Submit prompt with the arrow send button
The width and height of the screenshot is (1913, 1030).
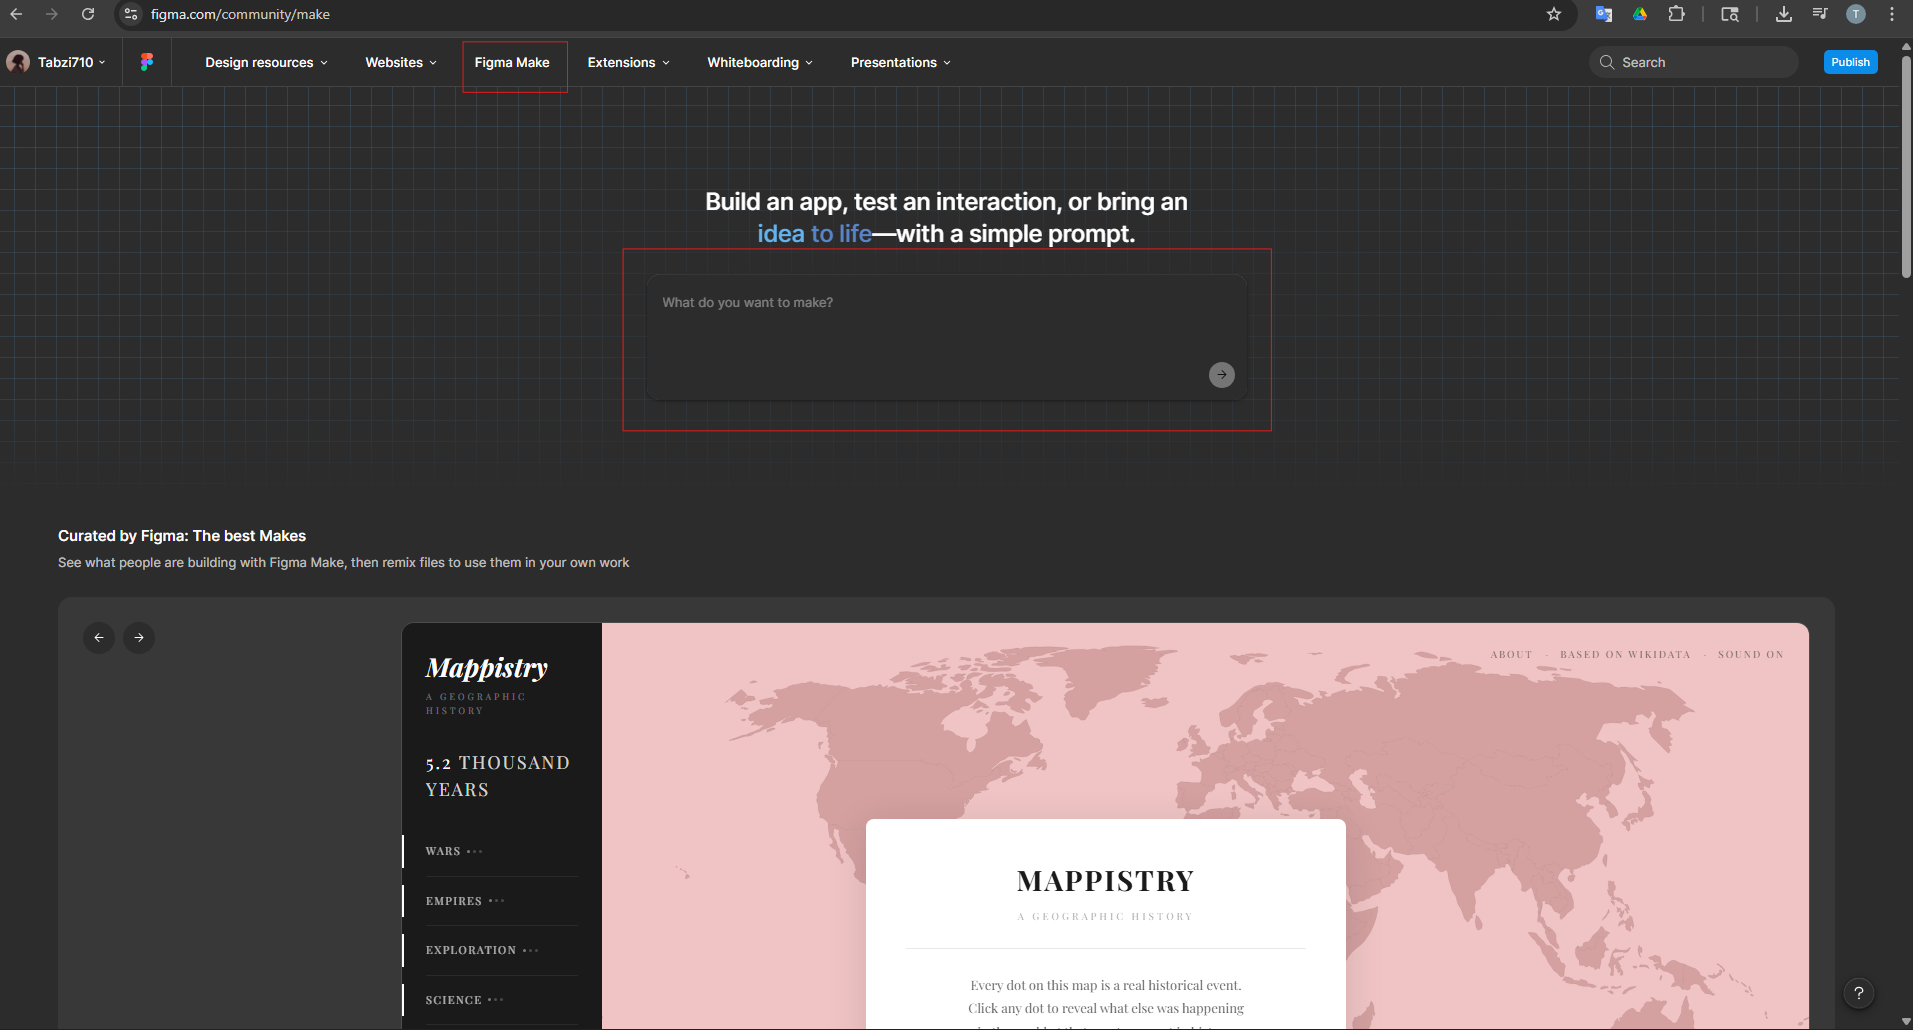[1222, 375]
